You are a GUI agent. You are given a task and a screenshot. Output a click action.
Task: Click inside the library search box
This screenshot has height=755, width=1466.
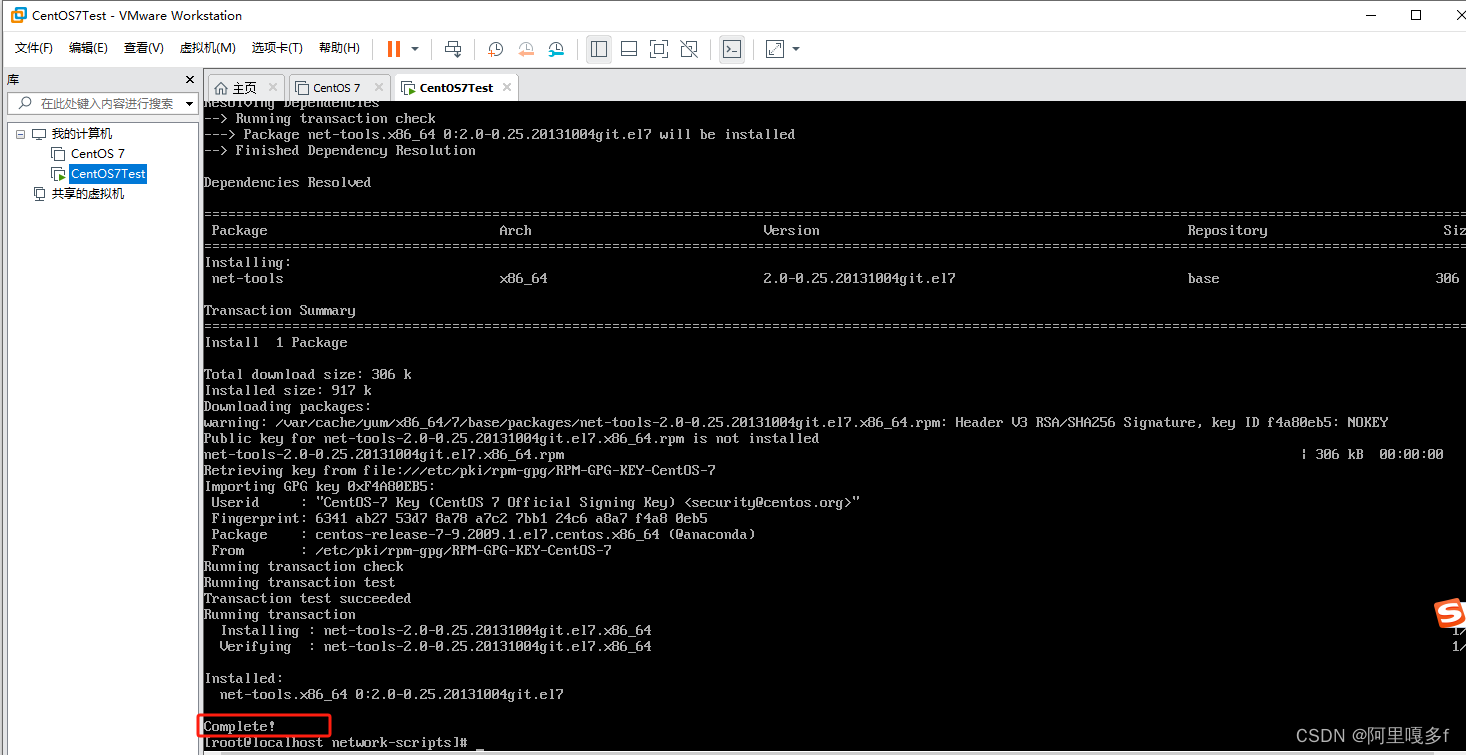(x=100, y=103)
